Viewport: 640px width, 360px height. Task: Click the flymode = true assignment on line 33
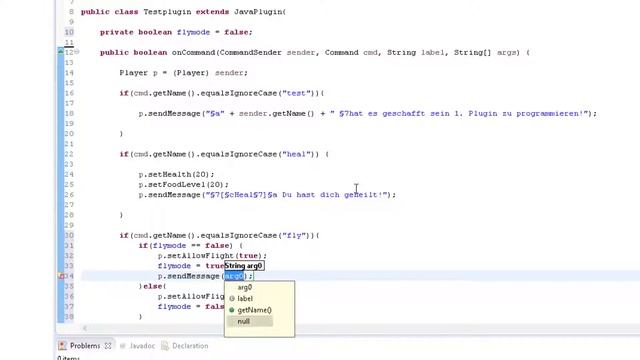[x=191, y=266]
